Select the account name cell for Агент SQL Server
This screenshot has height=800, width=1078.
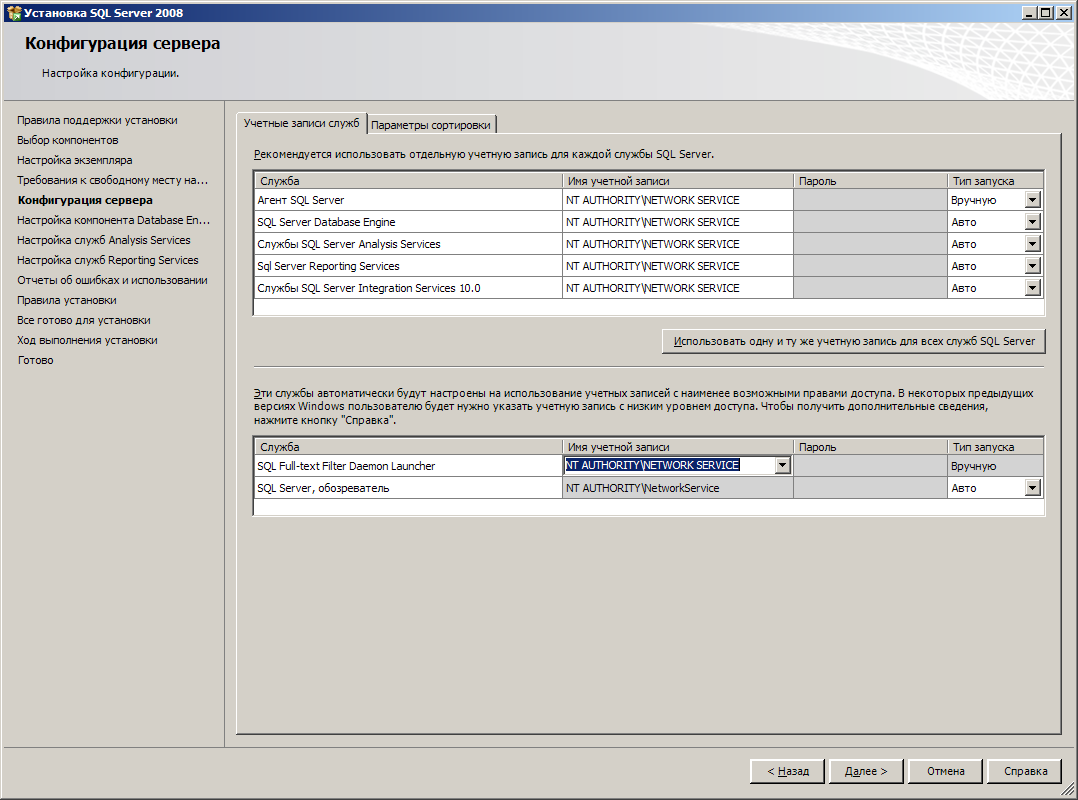click(678, 200)
